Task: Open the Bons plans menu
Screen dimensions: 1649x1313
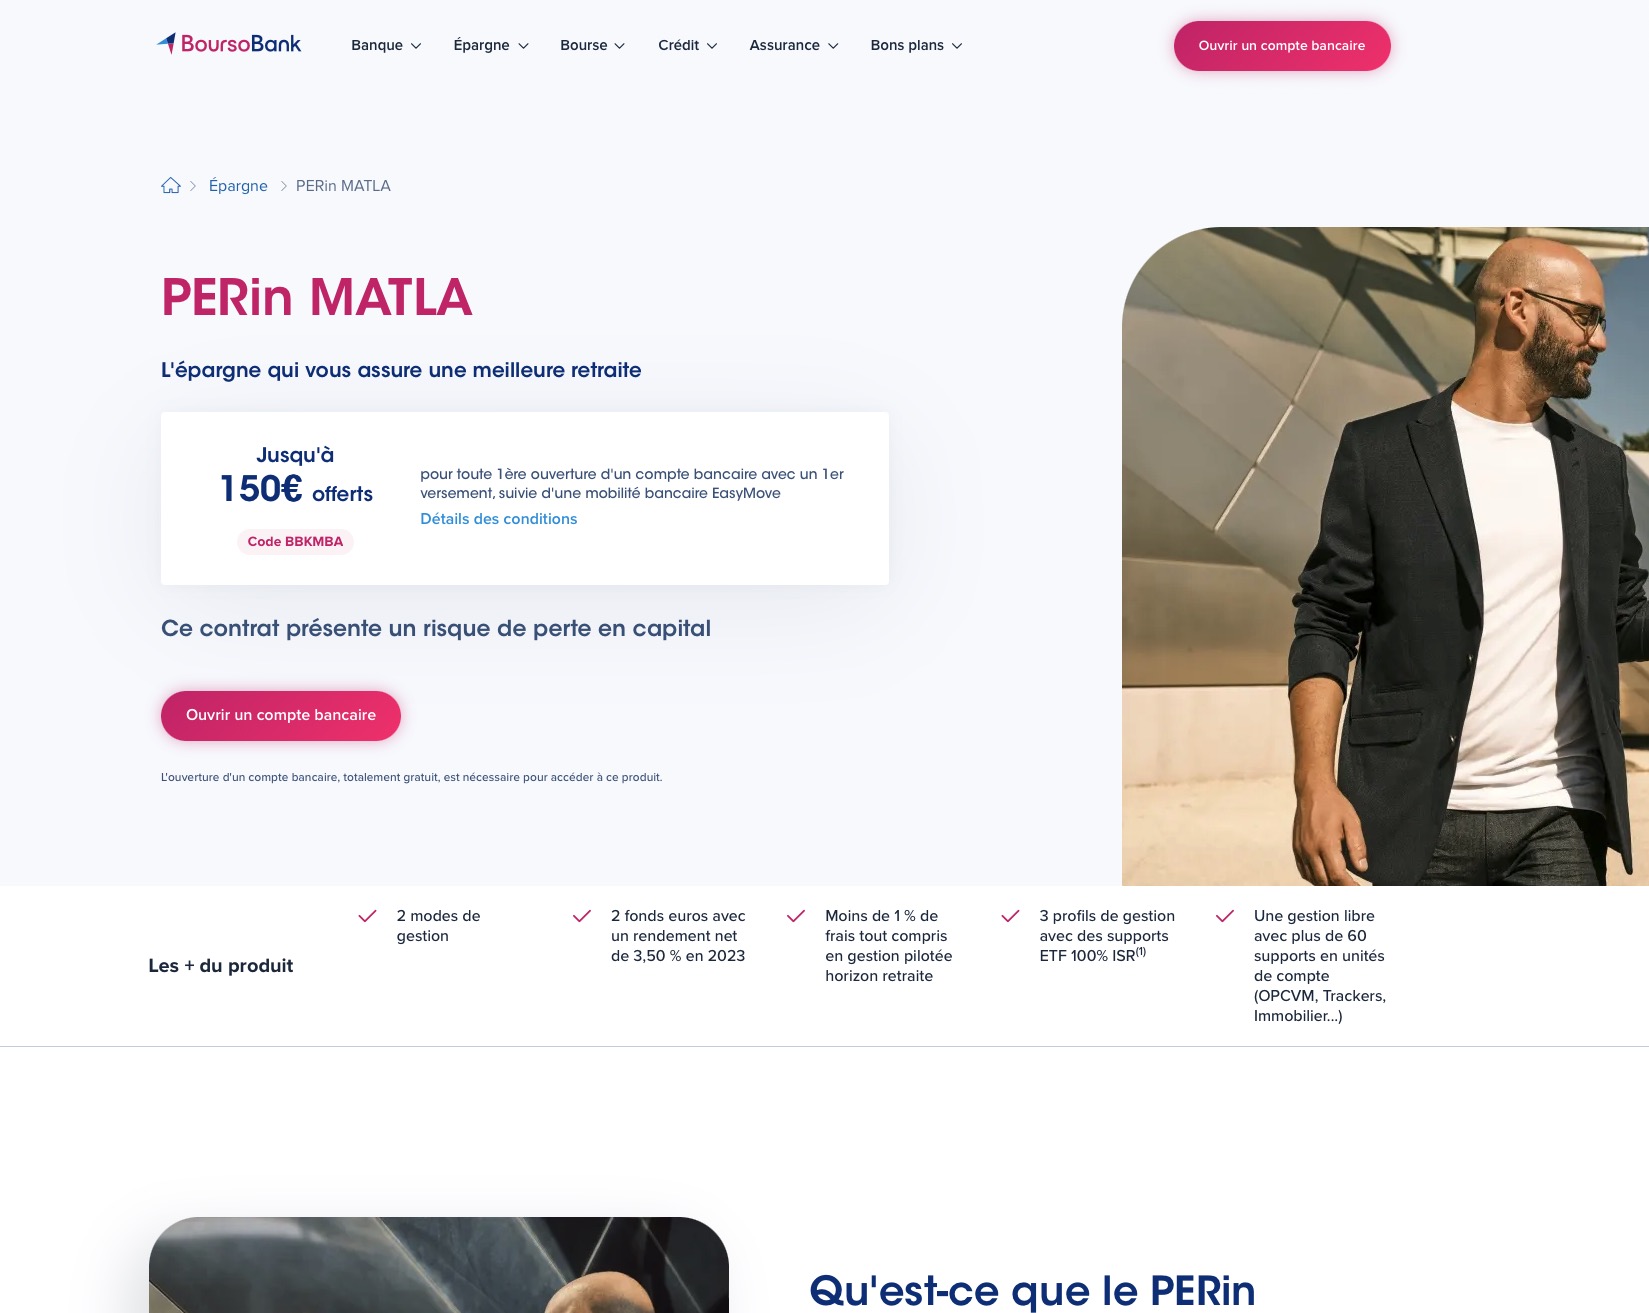Action: click(x=916, y=45)
